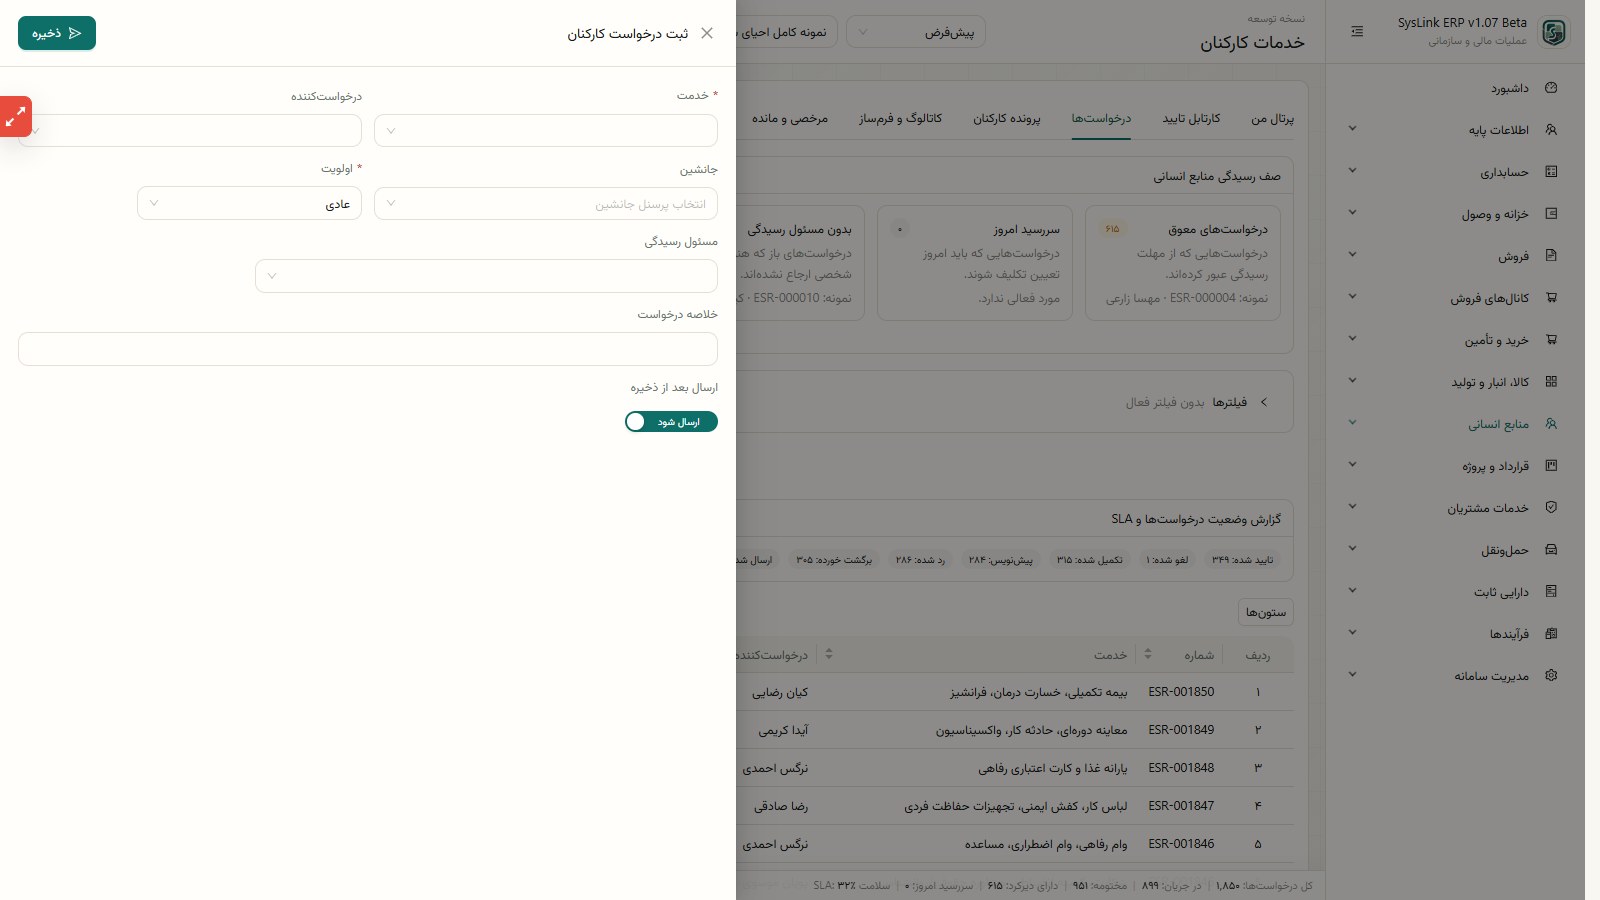Click the خزانه و وصول sidebar icon
1600x900 pixels.
point(1551,214)
